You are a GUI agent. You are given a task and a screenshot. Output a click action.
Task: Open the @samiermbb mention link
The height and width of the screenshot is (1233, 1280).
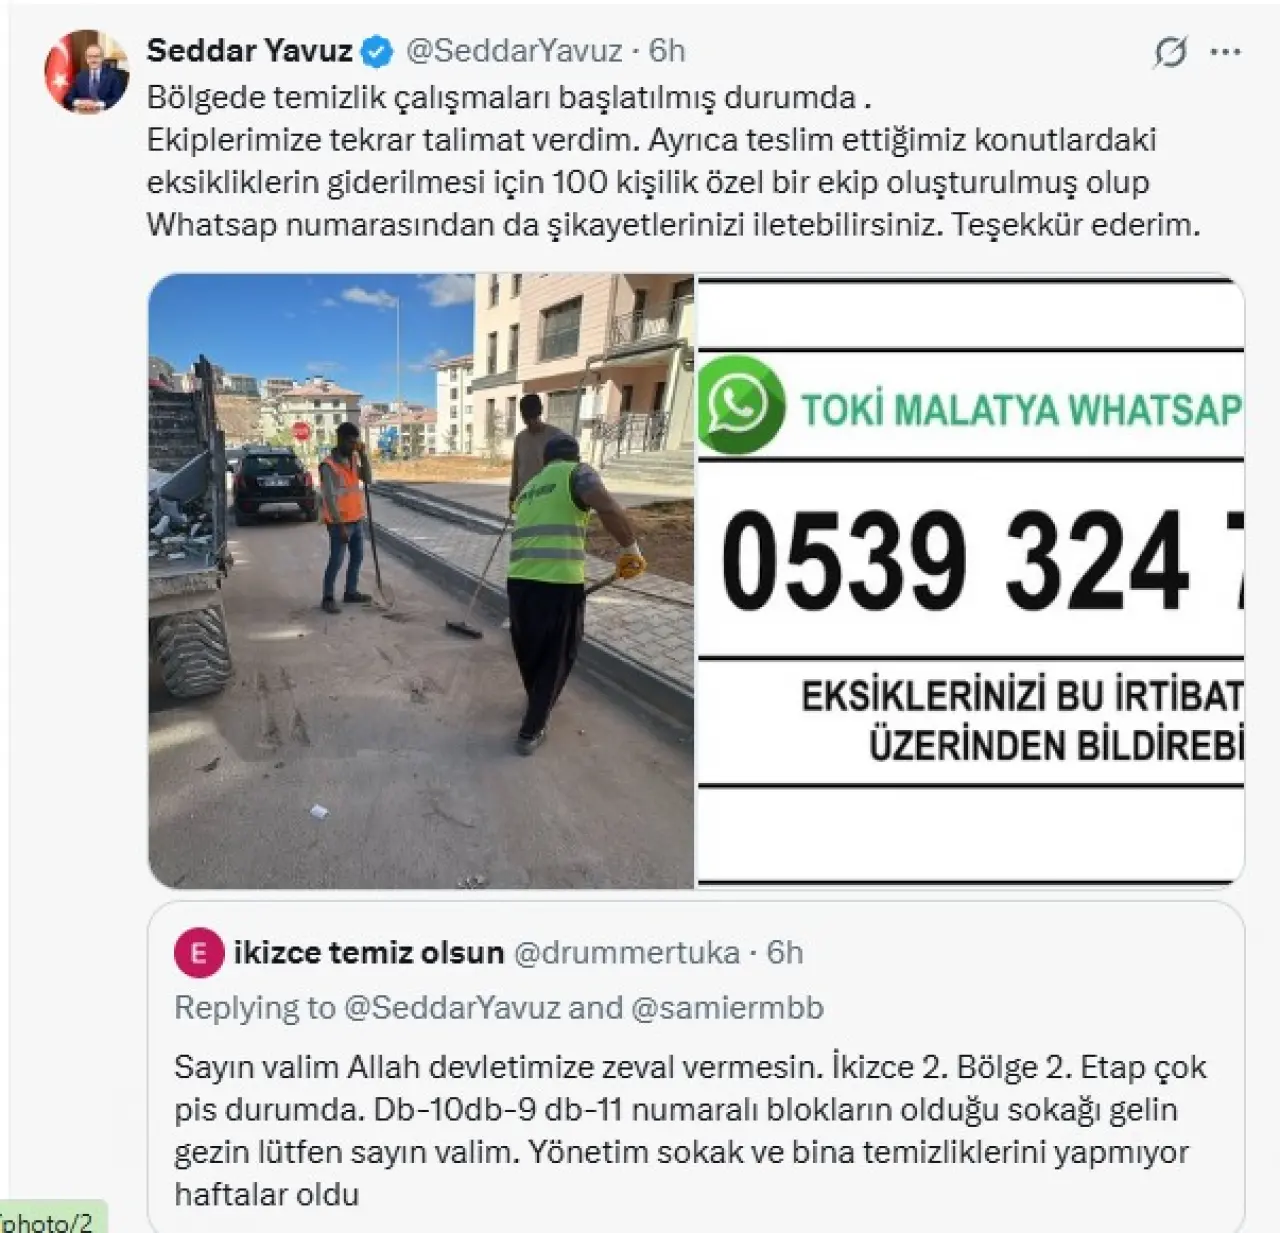click(x=727, y=1008)
